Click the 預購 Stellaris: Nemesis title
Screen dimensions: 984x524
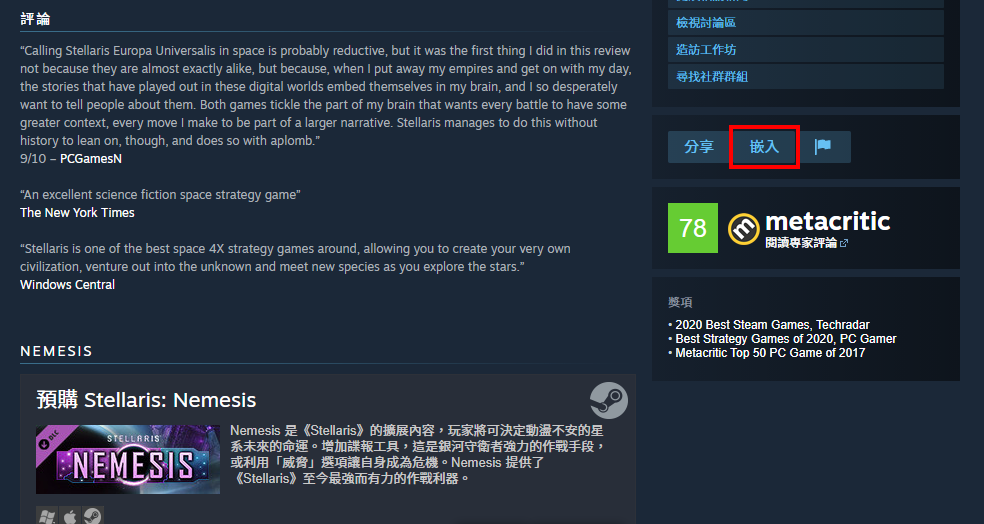click(146, 400)
